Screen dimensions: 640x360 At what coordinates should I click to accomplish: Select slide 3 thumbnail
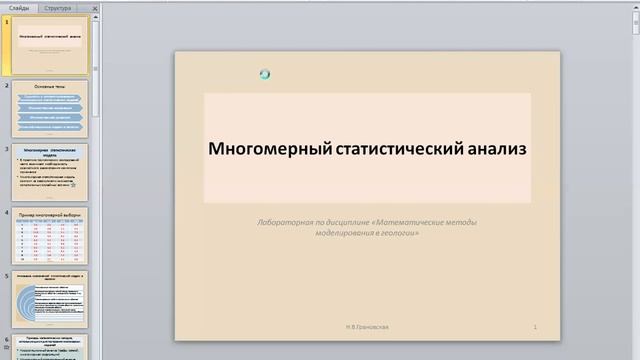(50, 172)
